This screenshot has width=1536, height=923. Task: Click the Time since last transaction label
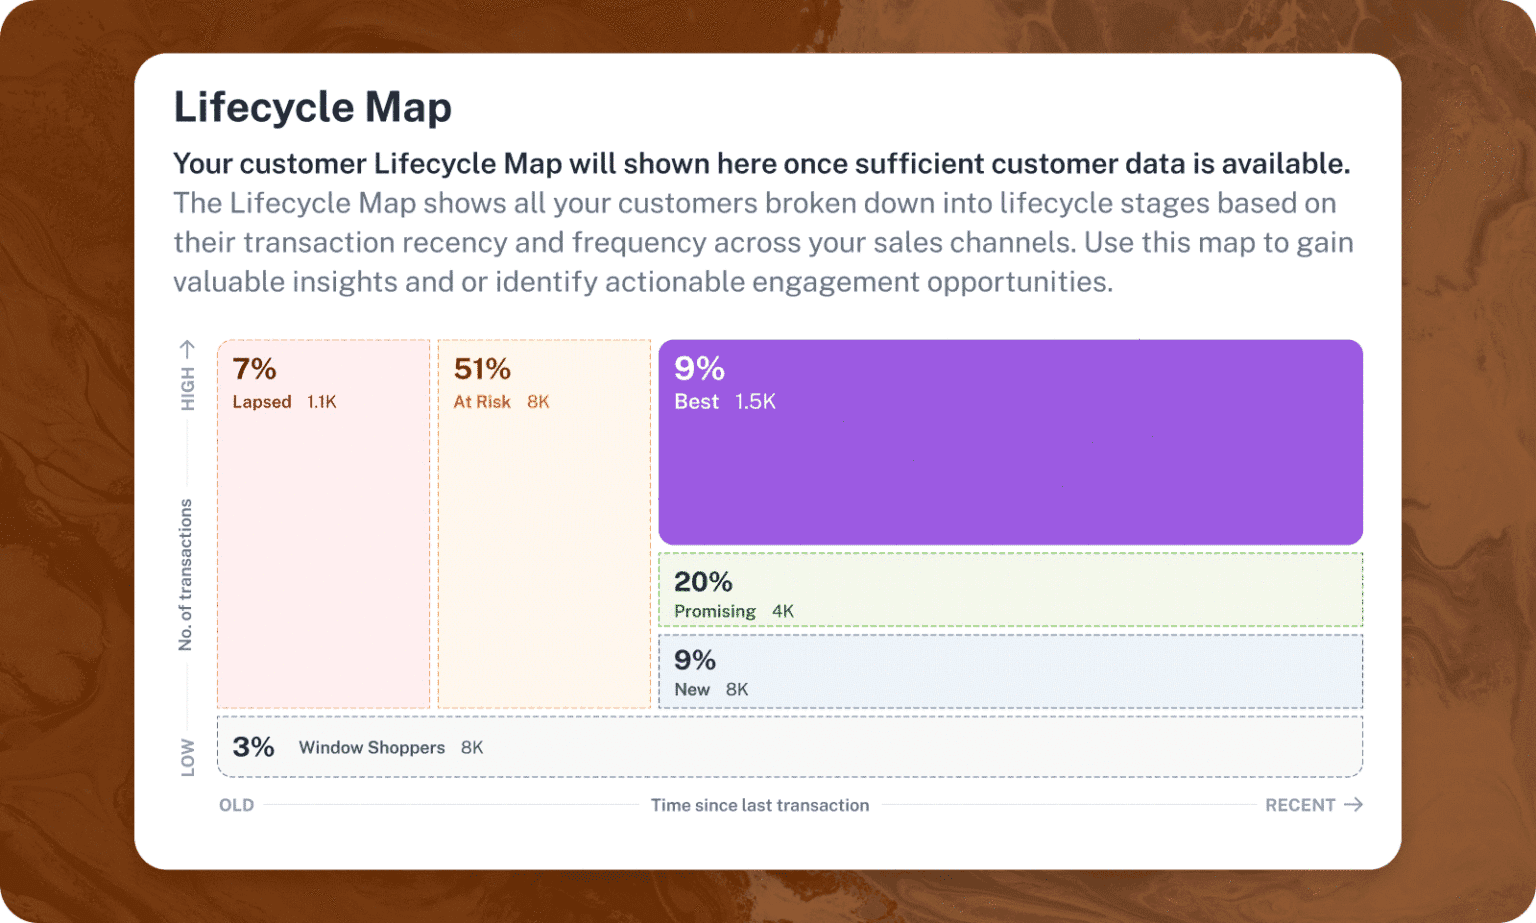[760, 805]
